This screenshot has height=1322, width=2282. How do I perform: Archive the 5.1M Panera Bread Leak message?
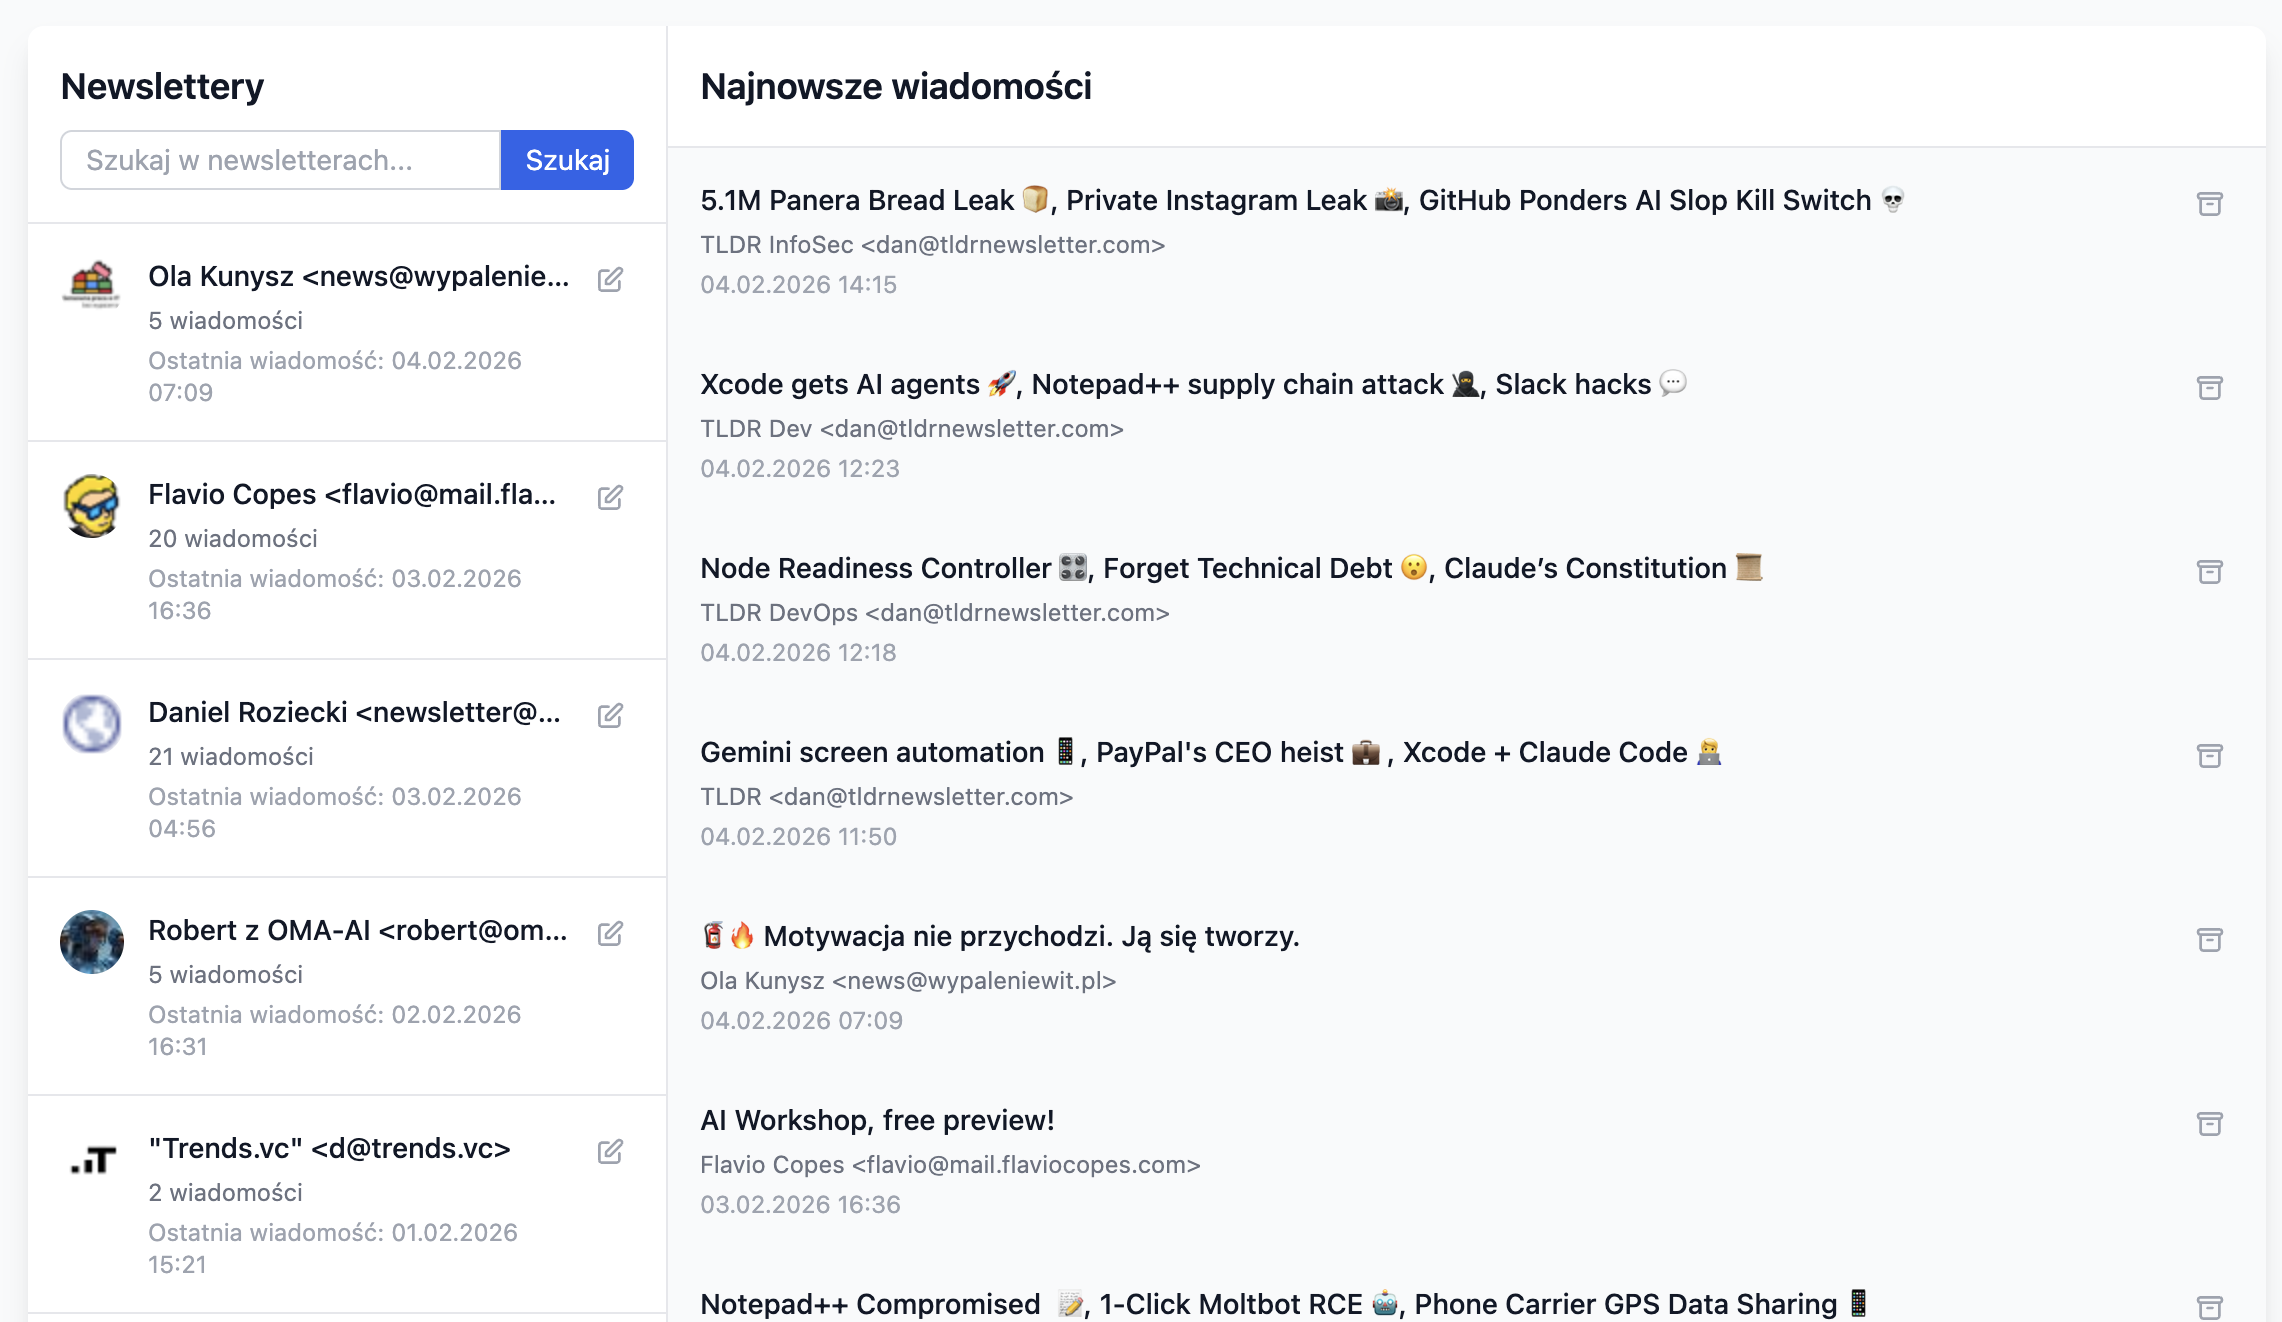[x=2209, y=204]
